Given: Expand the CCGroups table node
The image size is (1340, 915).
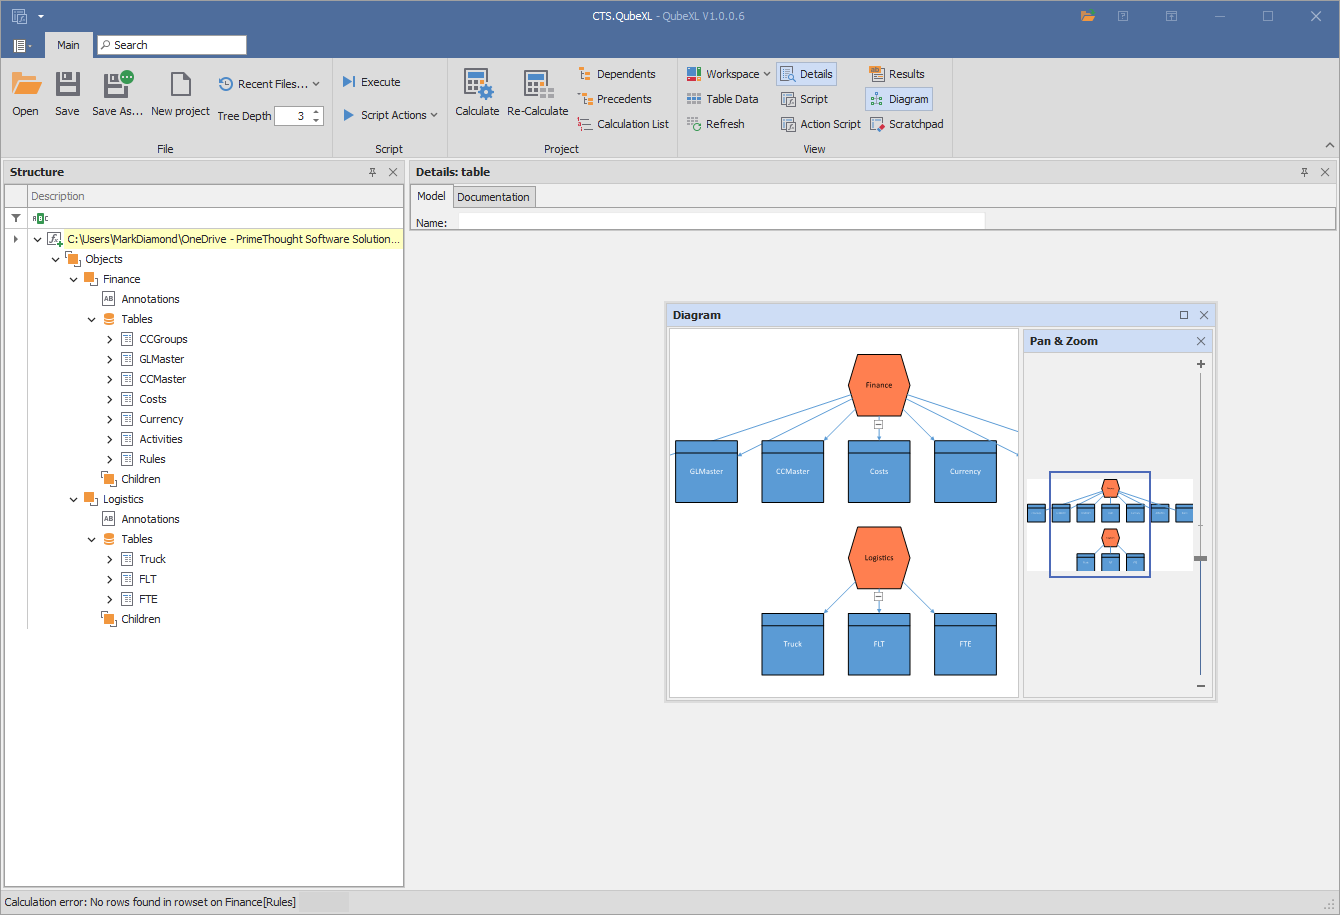Looking at the screenshot, I should [110, 339].
